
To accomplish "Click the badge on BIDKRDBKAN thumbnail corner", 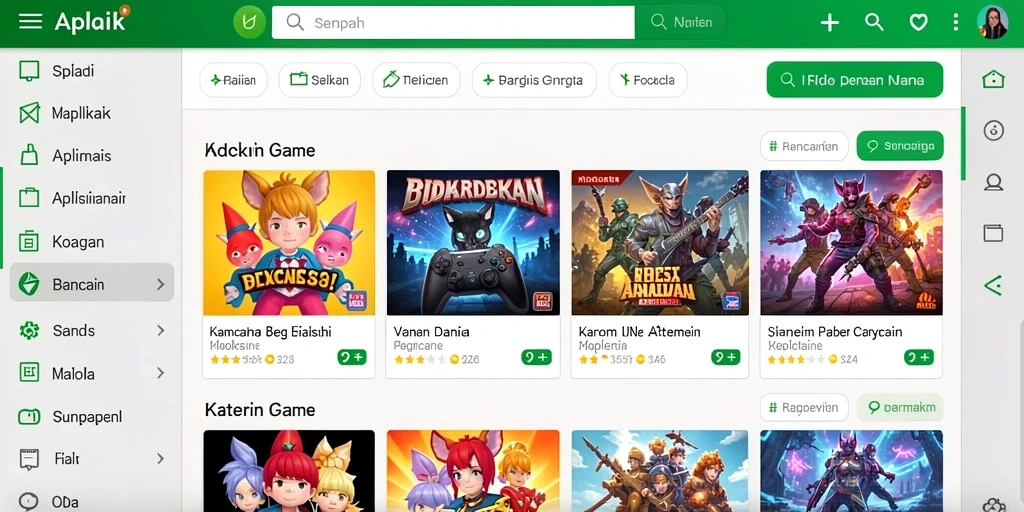I will [543, 300].
